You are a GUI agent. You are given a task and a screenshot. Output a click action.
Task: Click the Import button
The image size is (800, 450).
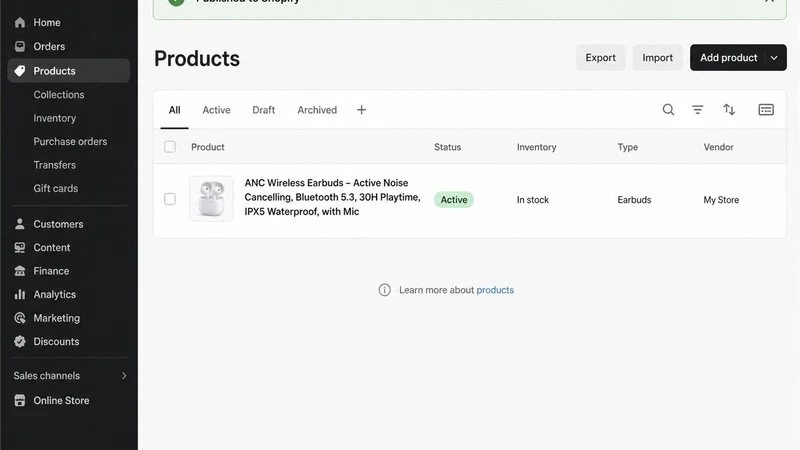coord(658,58)
